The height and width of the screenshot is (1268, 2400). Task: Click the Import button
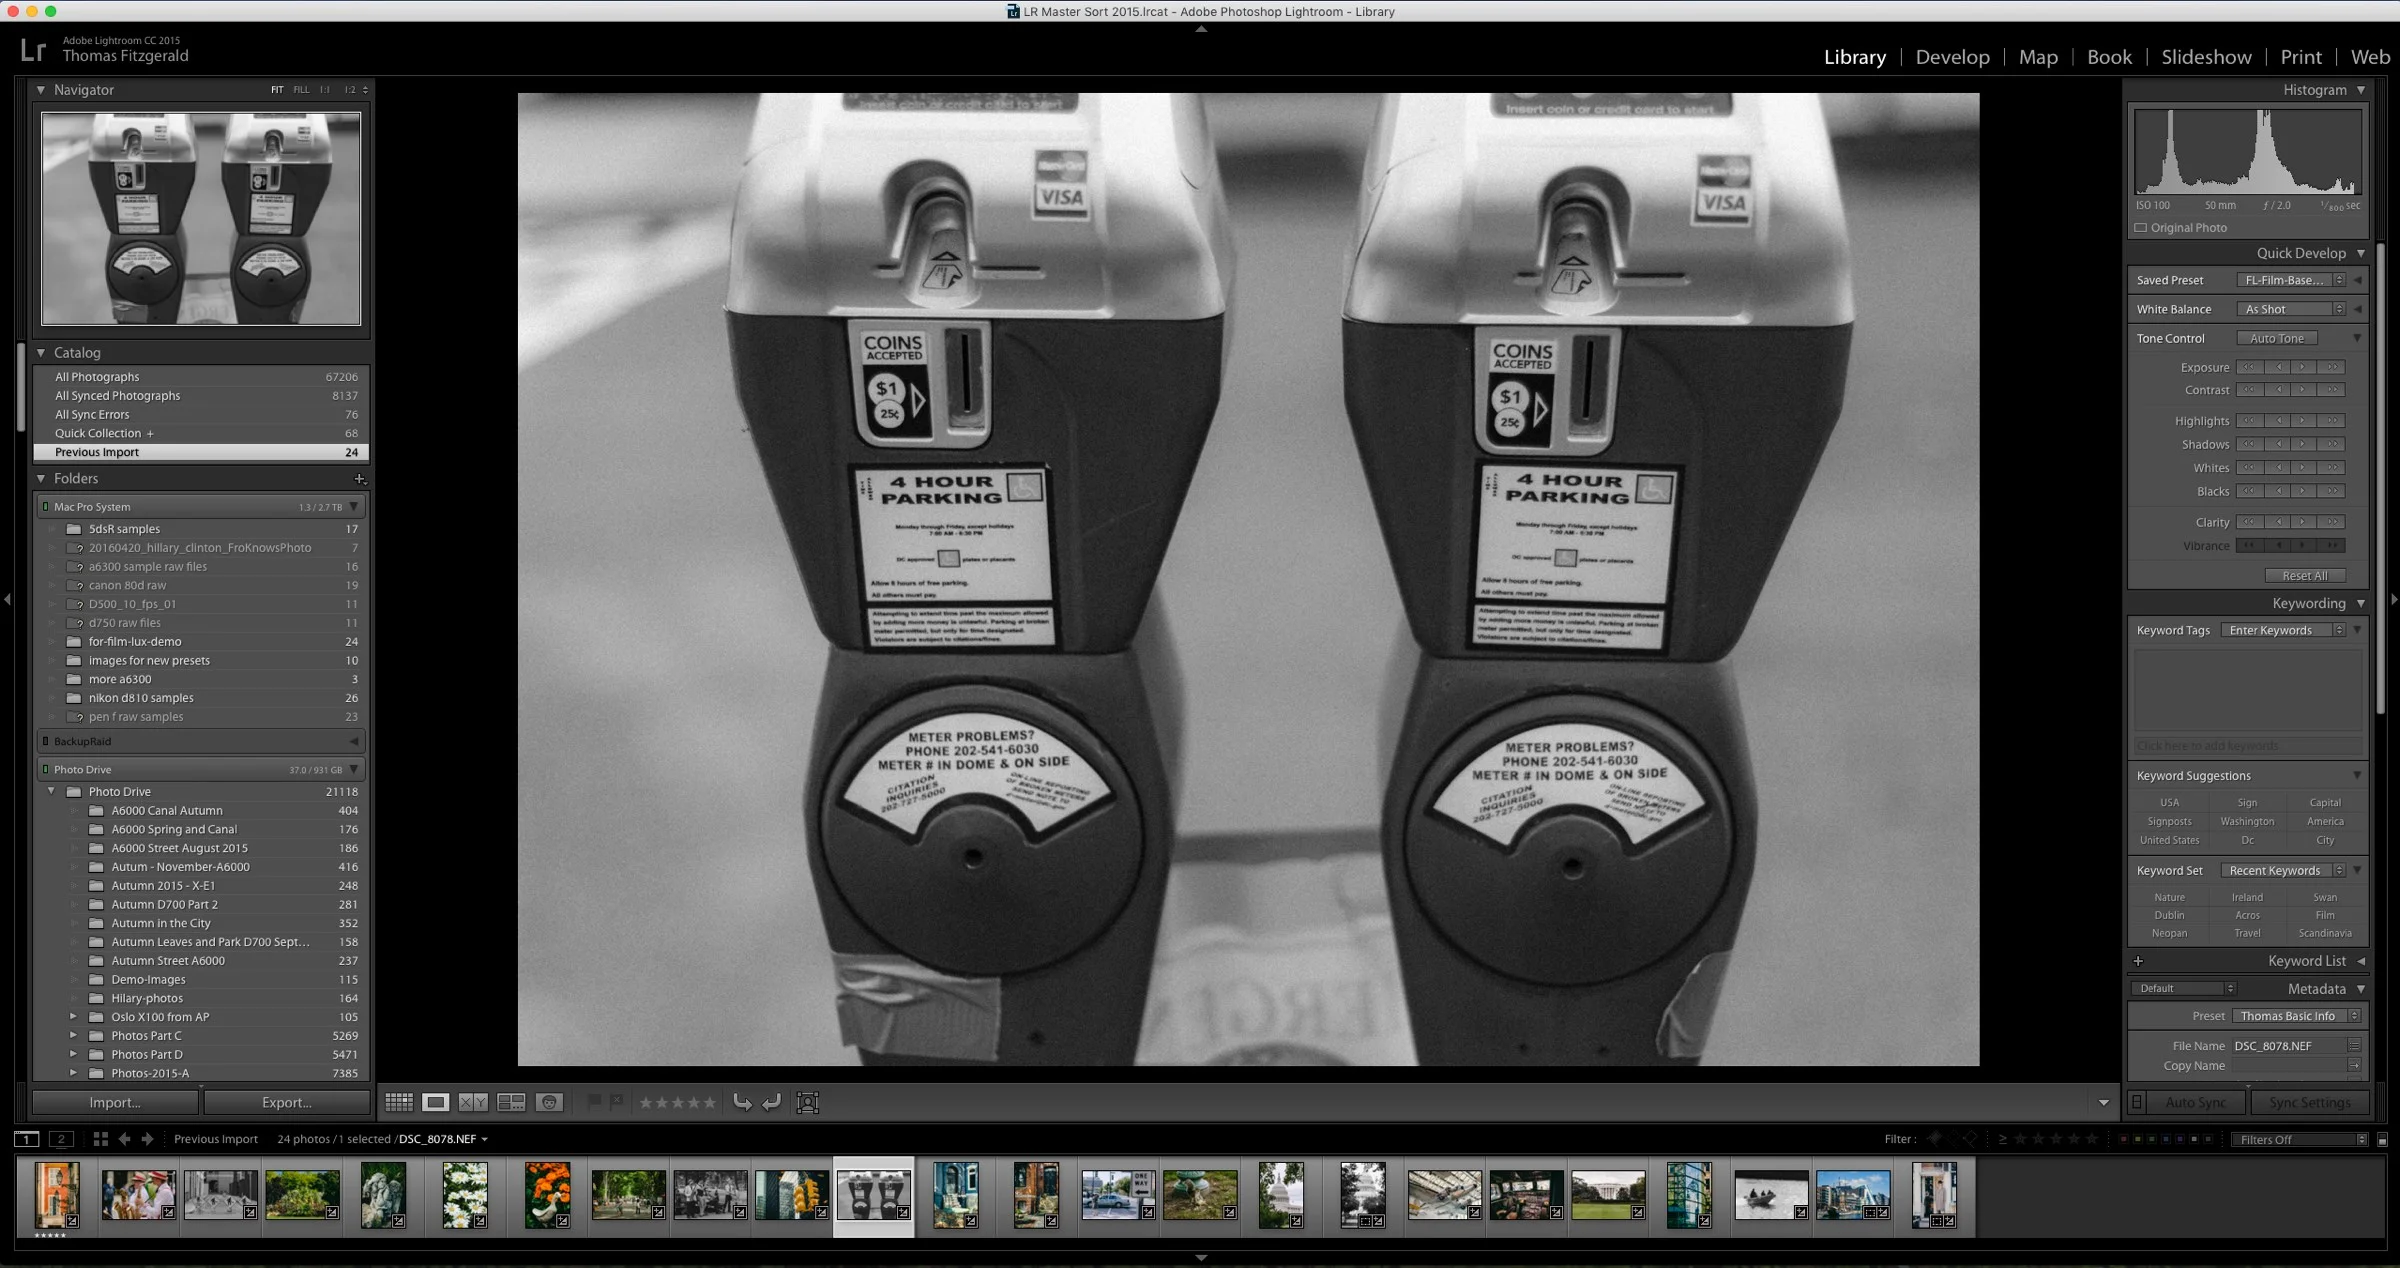[114, 1101]
